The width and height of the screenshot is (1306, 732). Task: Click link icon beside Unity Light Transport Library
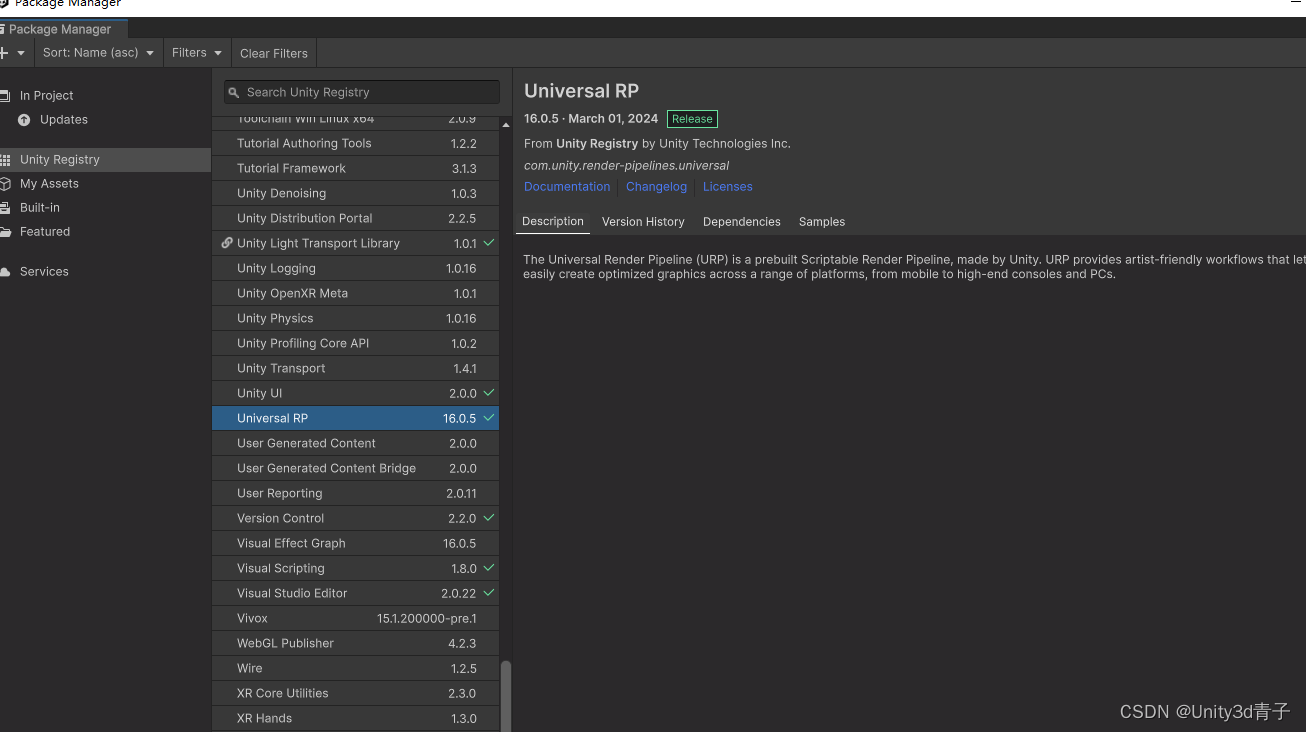coord(227,243)
